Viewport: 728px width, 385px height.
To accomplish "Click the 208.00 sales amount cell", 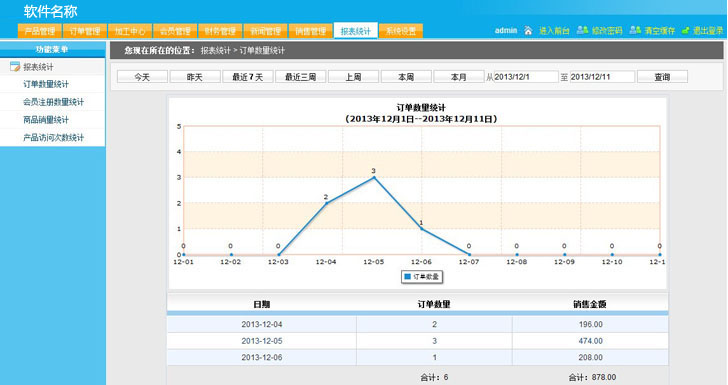I will point(591,358).
